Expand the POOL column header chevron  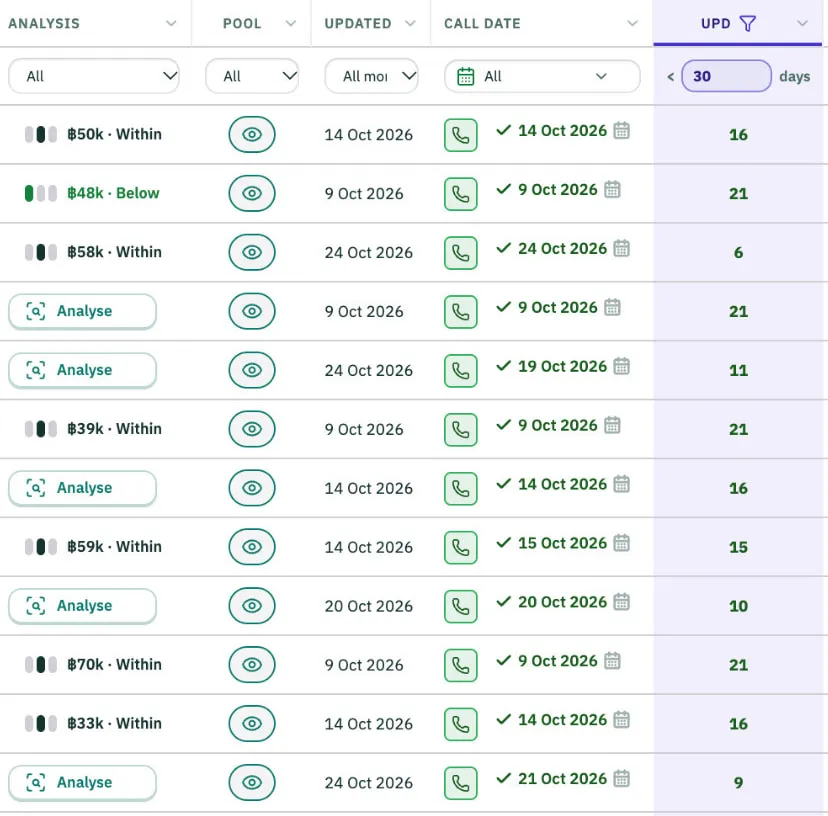[290, 23]
